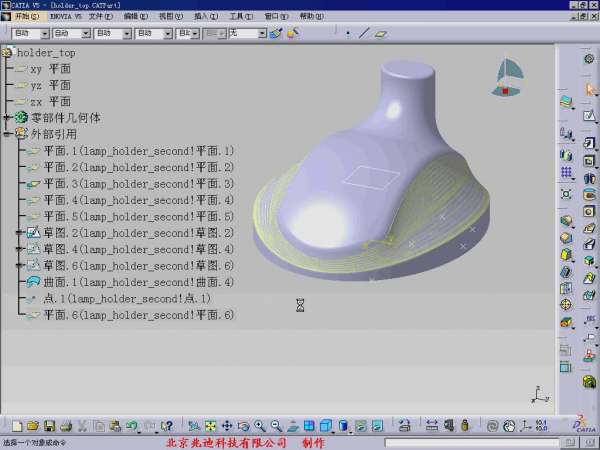Select 点.1 tree entry

tap(127, 299)
